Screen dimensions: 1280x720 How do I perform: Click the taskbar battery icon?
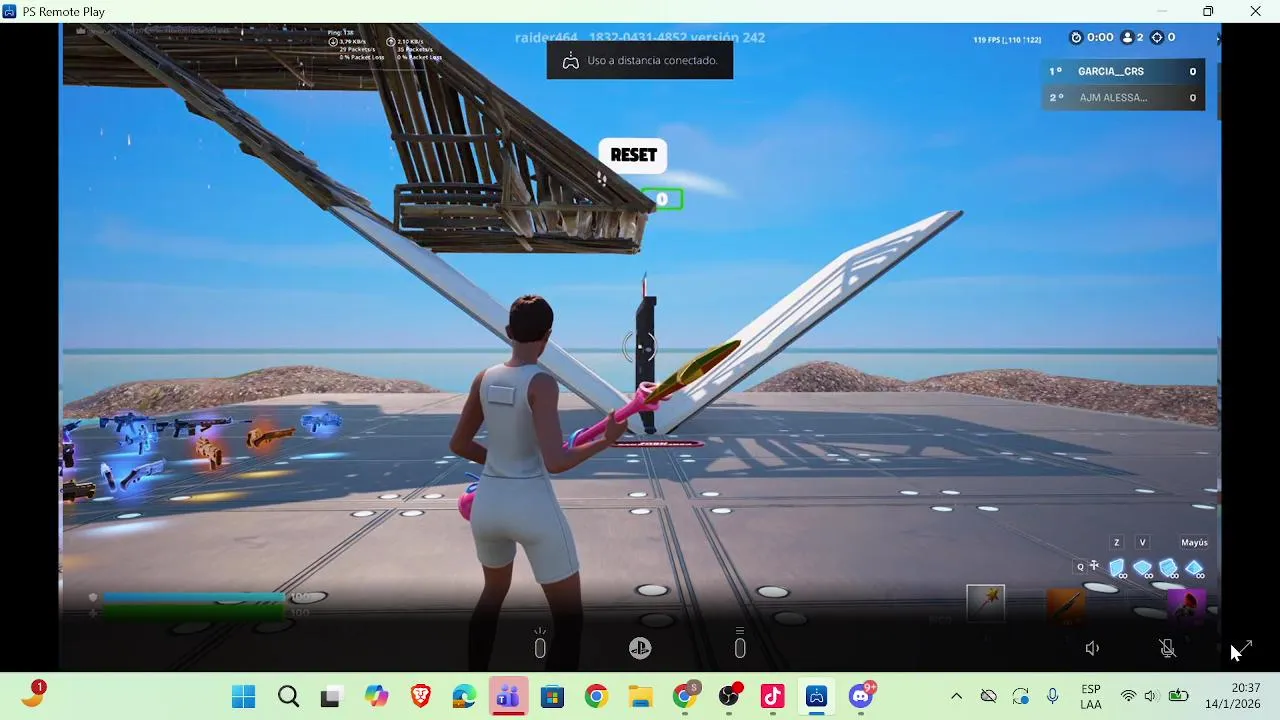click(x=1179, y=697)
